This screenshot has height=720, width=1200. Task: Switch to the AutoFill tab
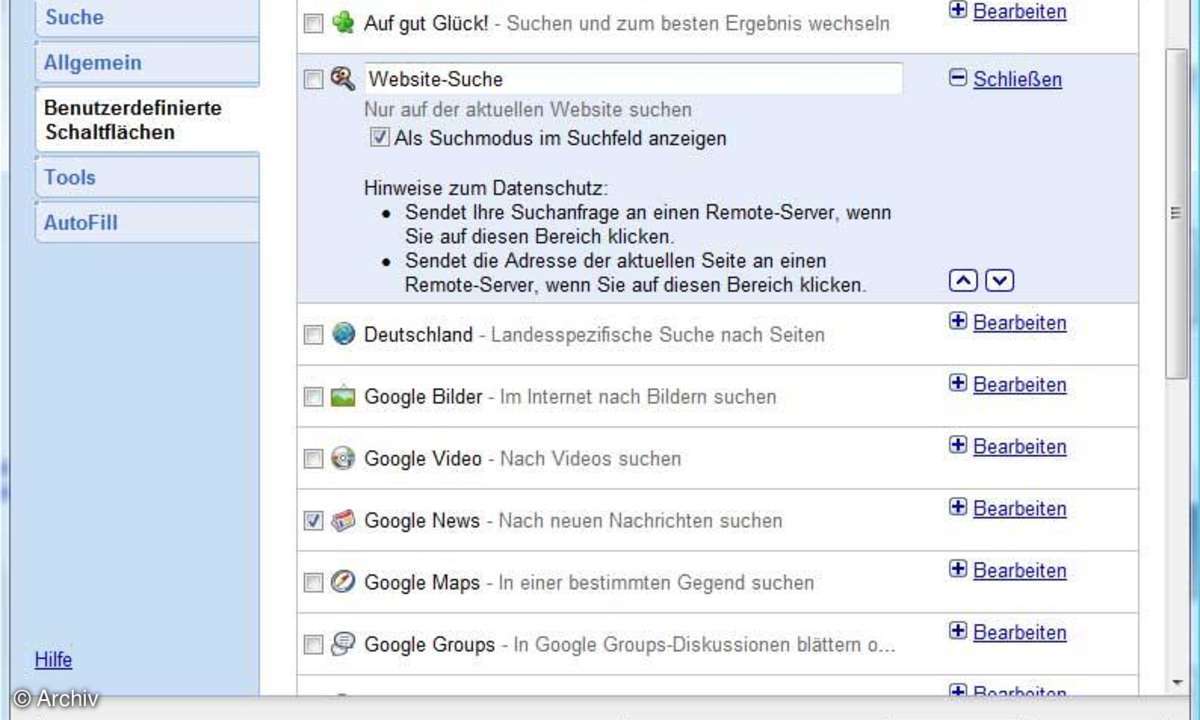pos(147,223)
